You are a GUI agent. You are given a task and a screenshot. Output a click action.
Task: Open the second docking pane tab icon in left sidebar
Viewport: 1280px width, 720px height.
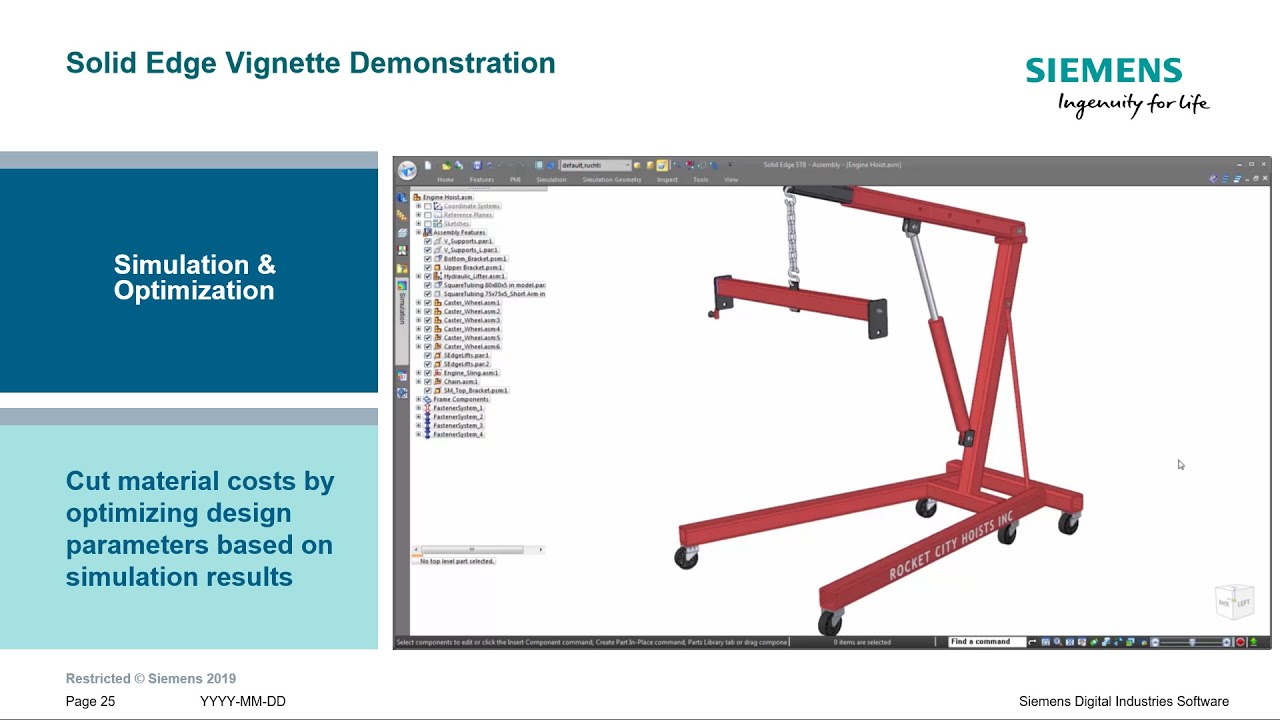(x=402, y=215)
